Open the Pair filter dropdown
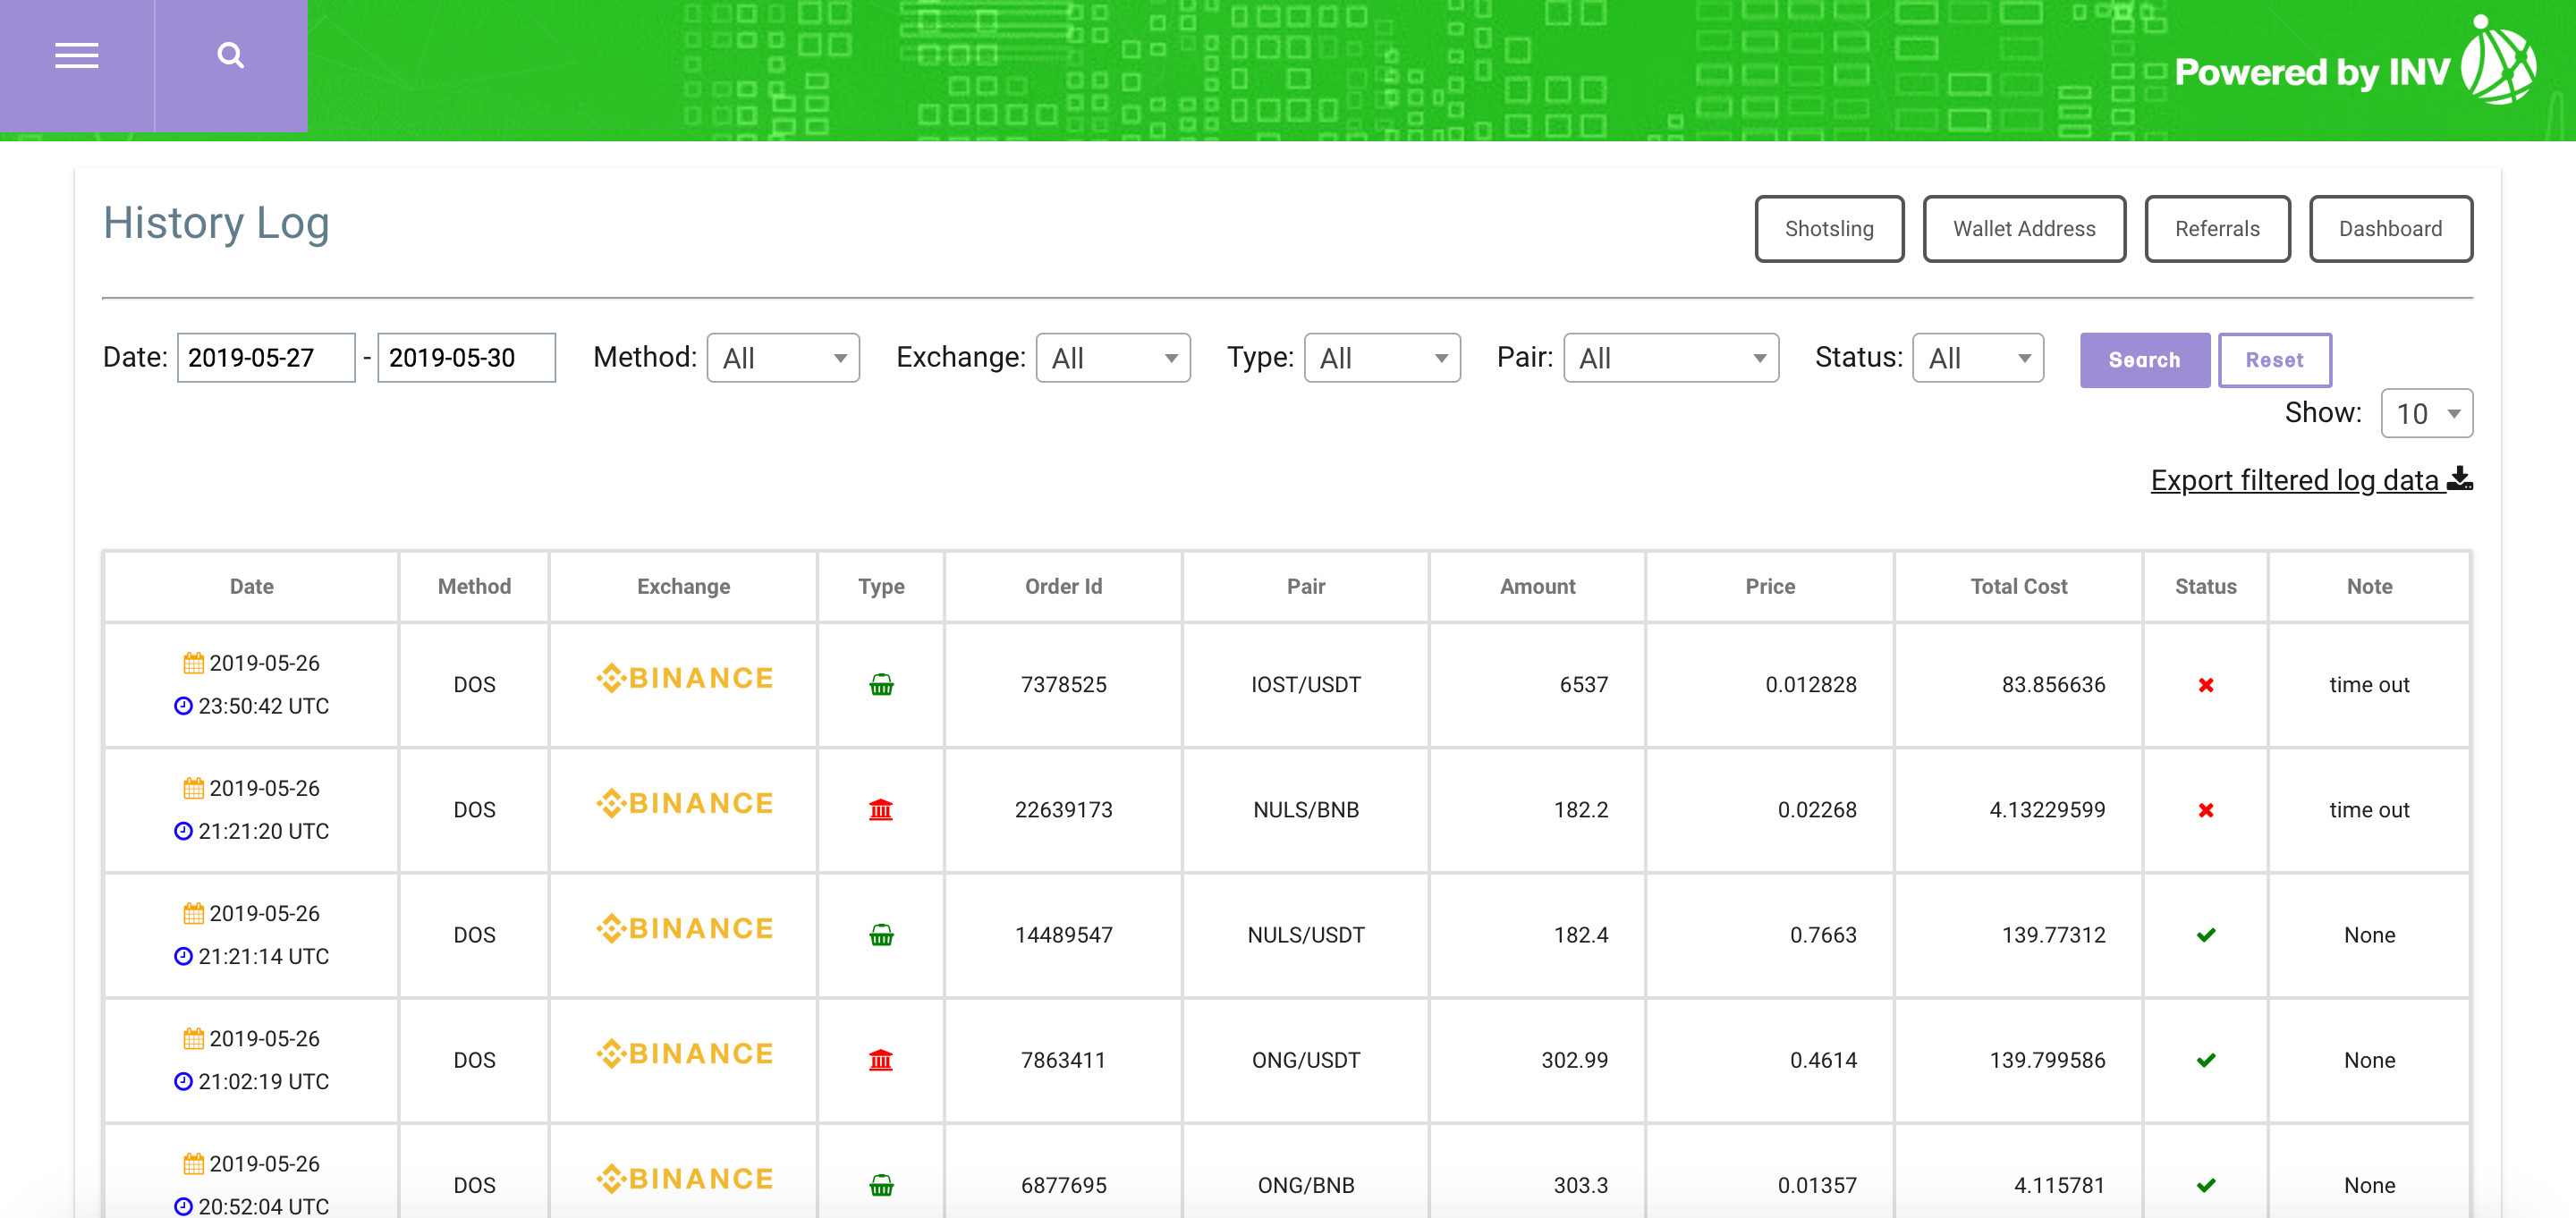The height and width of the screenshot is (1218, 2576). click(1671, 358)
